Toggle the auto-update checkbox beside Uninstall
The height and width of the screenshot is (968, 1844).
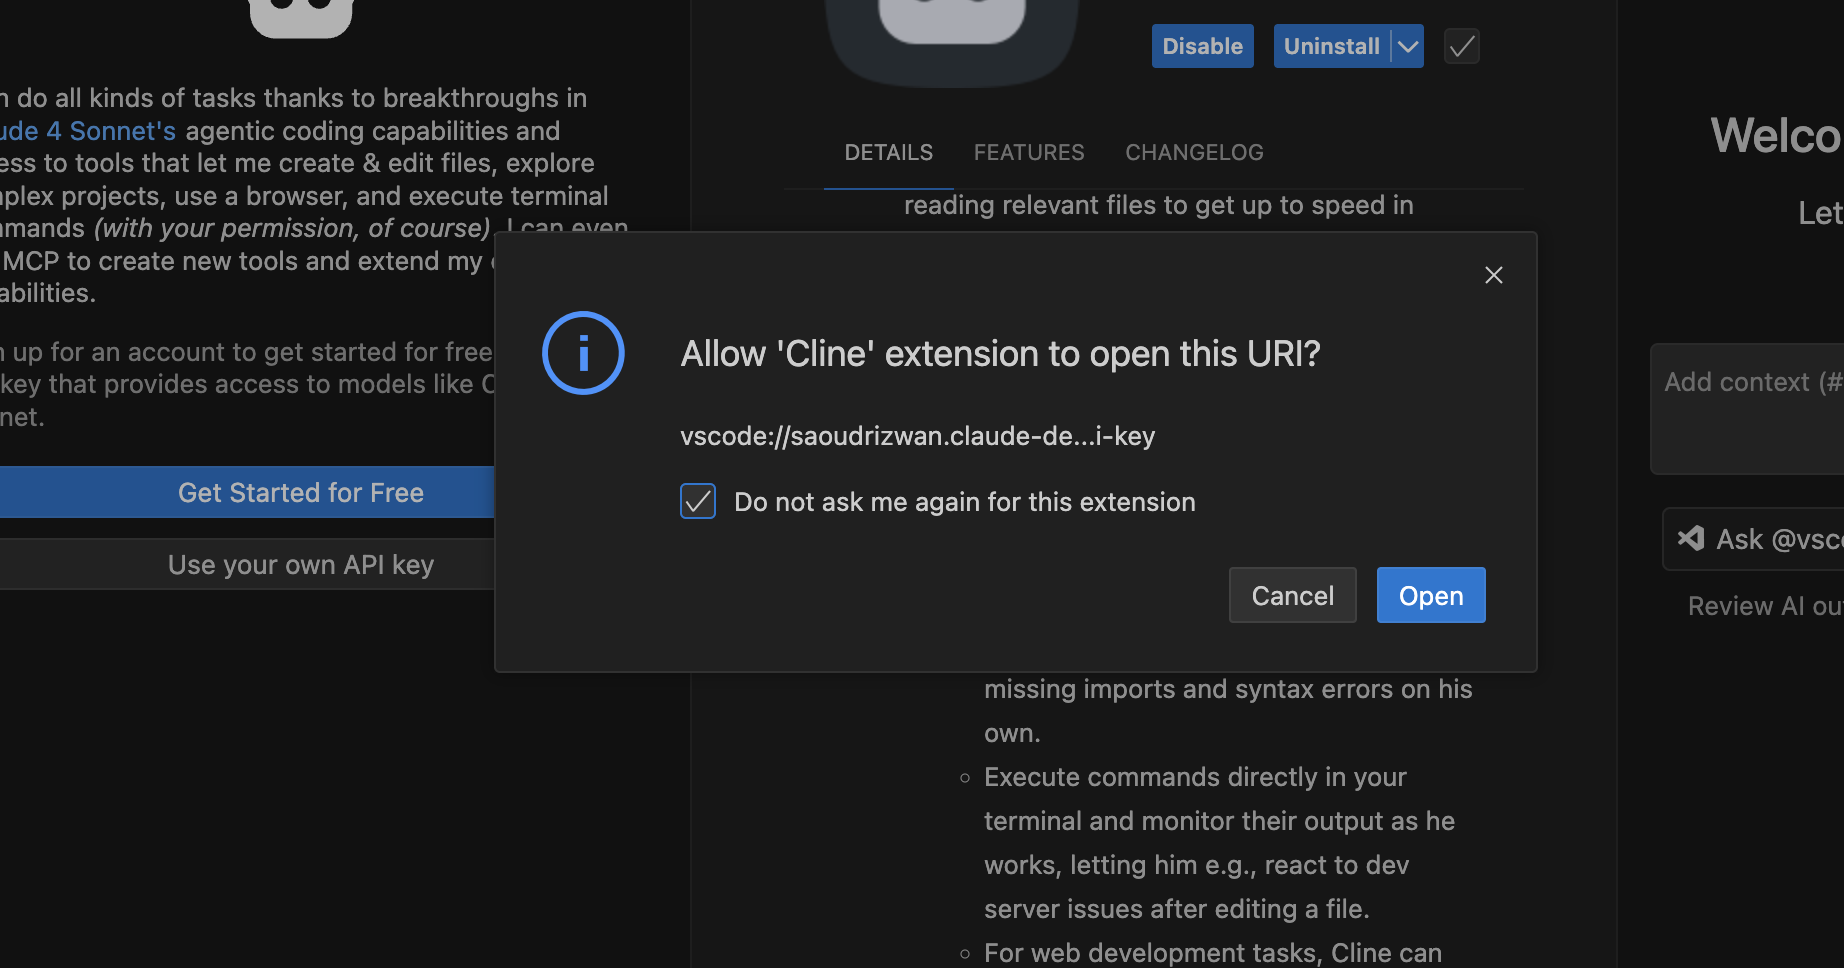pyautogui.click(x=1462, y=46)
